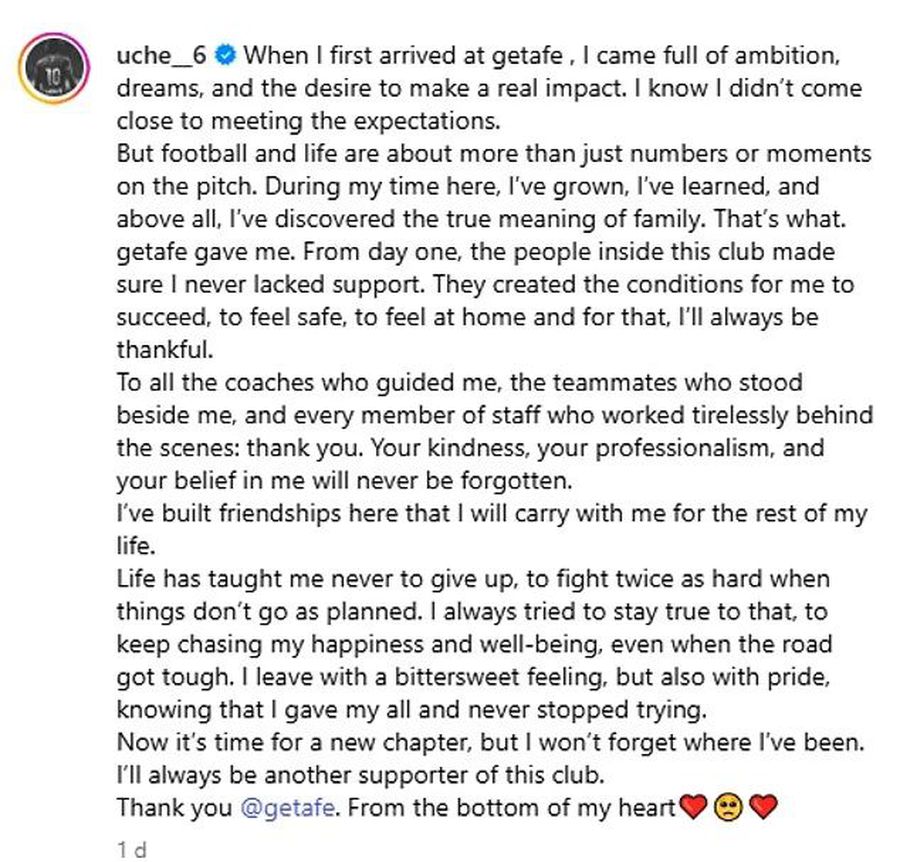900x862 pixels.
Task: Click the "1 d" post timestamp
Action: 131,849
